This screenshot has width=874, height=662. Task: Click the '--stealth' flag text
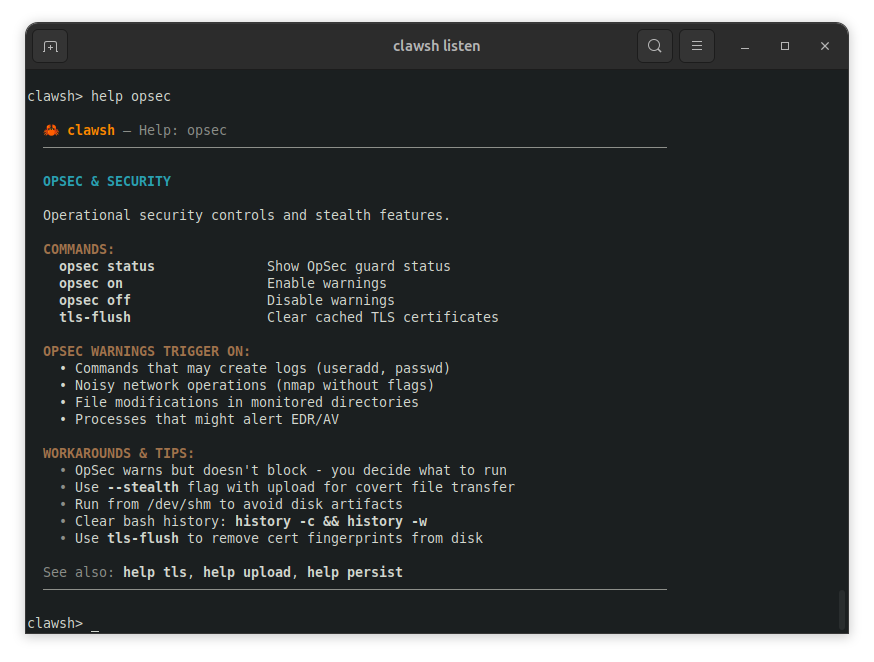(x=143, y=488)
